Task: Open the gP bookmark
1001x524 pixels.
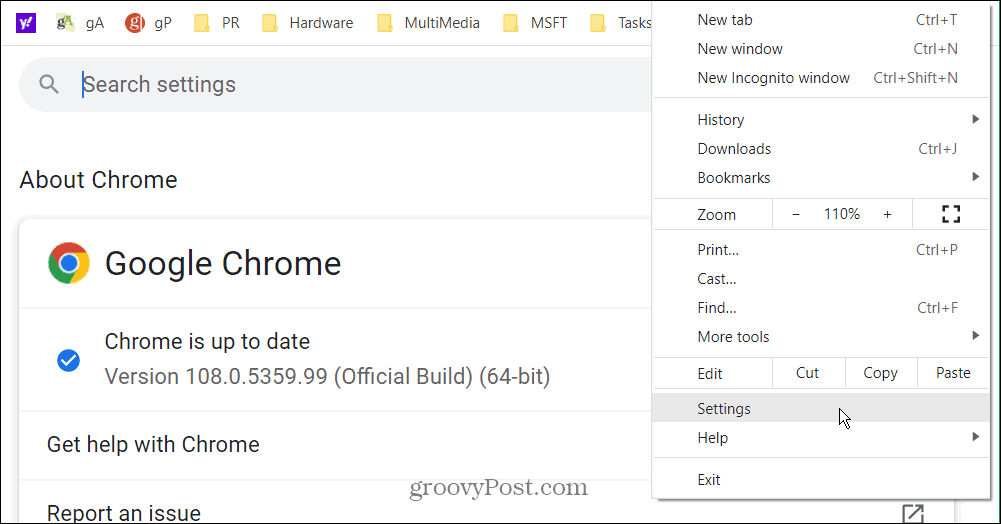Action: (148, 23)
